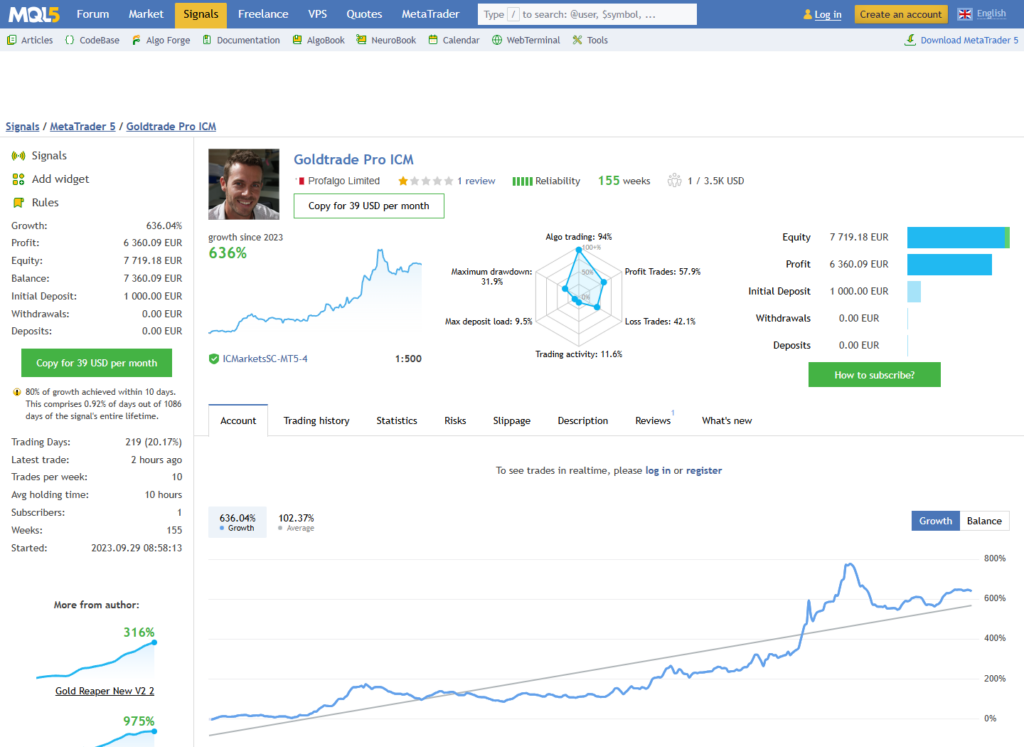Click sidebar Copy for 39 USD button

coord(97,363)
